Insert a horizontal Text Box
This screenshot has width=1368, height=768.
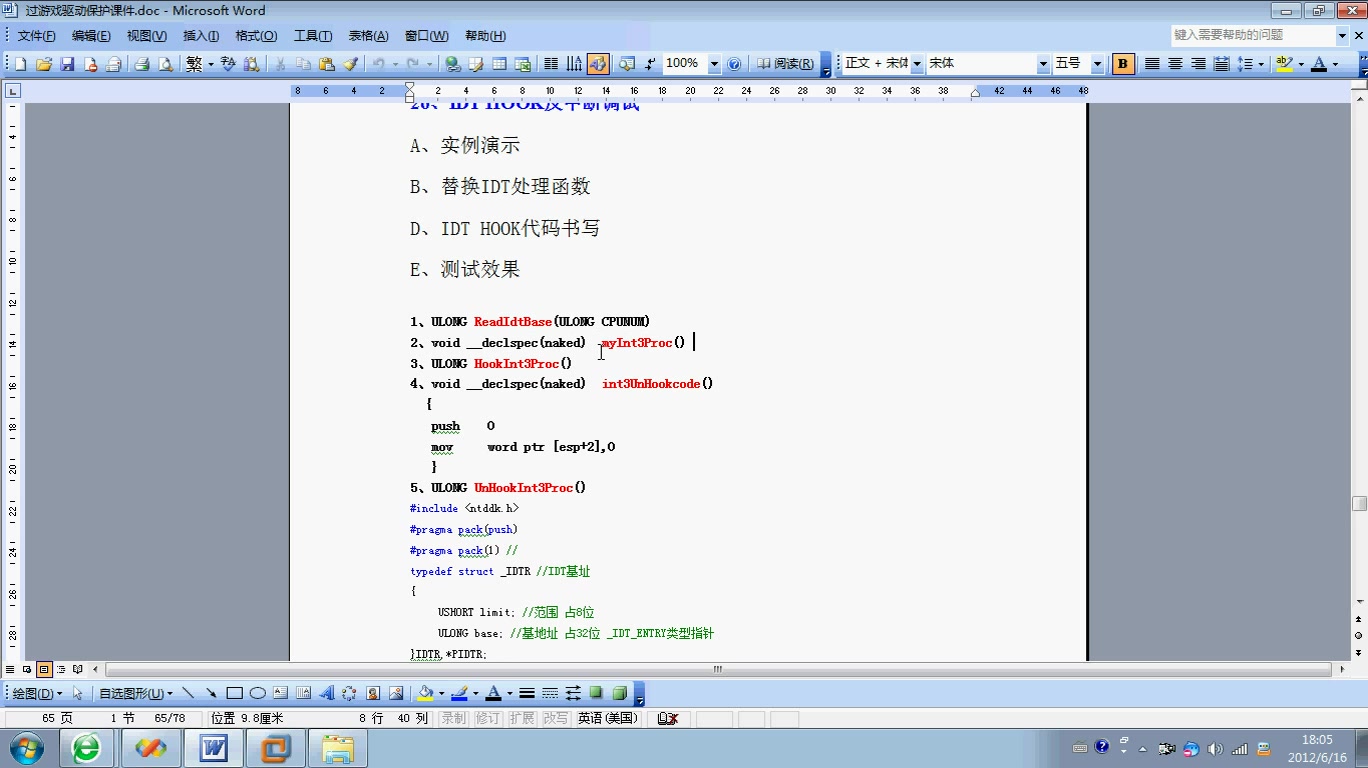(x=280, y=693)
